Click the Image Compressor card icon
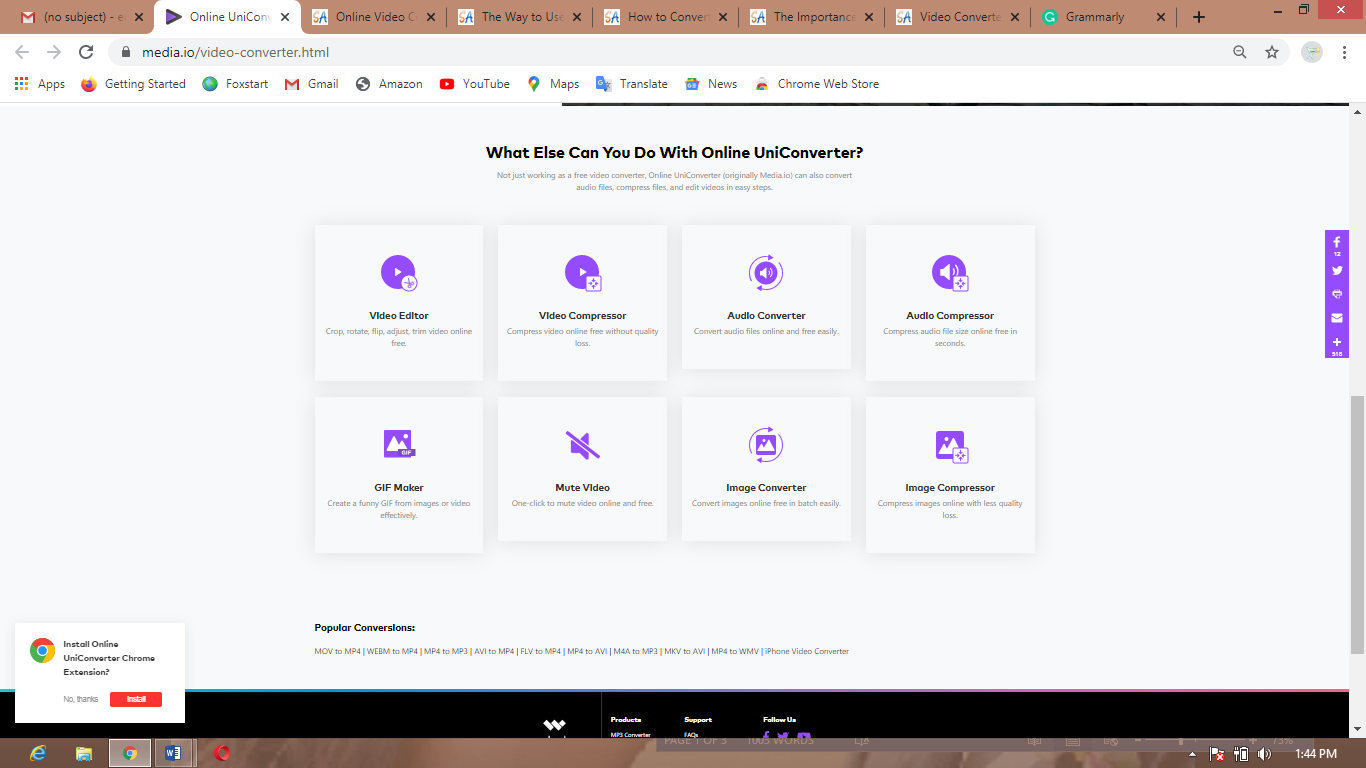 click(x=950, y=445)
